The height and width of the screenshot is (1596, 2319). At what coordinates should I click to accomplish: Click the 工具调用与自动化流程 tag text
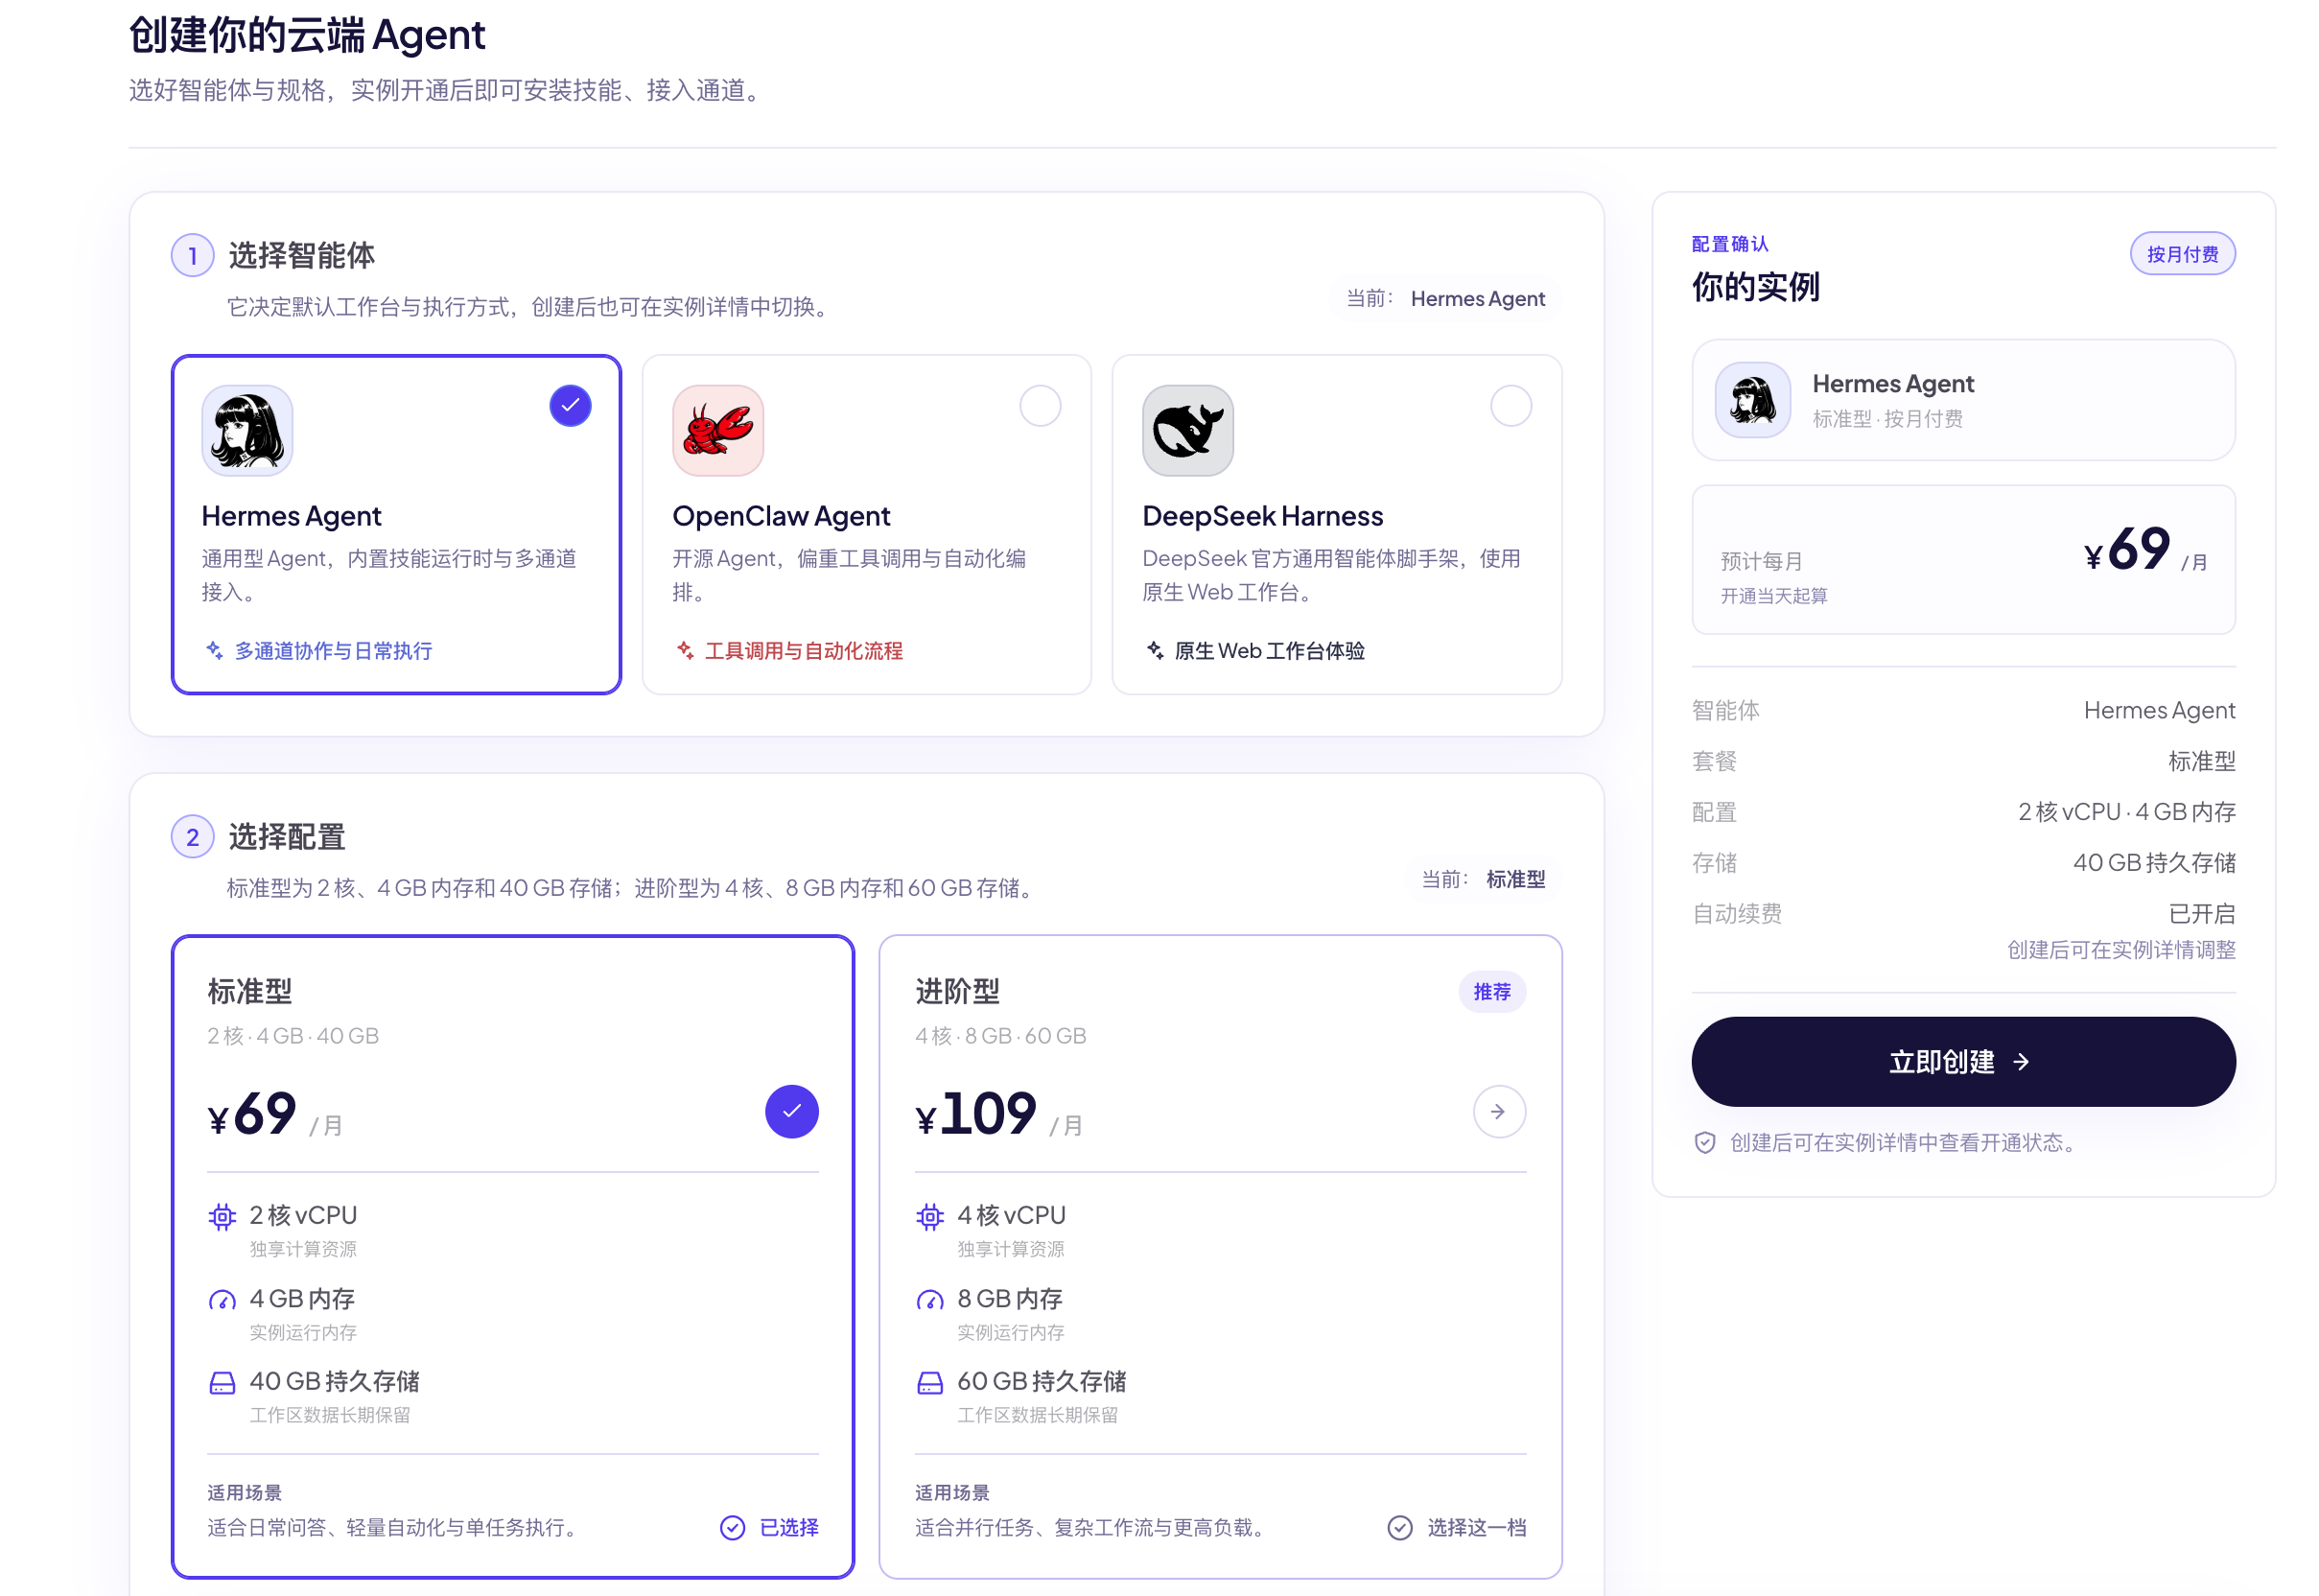(x=804, y=651)
